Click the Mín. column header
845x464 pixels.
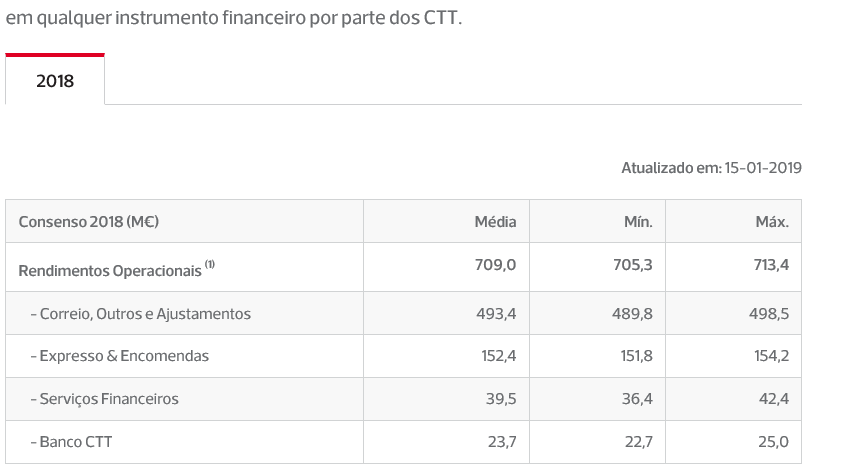[638, 221]
